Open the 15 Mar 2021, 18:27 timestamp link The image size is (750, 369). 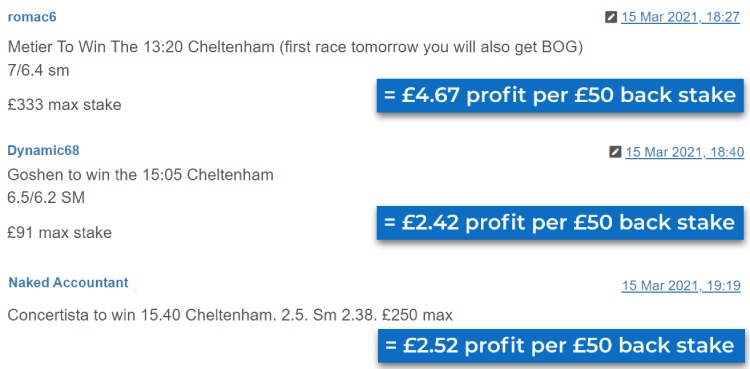click(681, 18)
